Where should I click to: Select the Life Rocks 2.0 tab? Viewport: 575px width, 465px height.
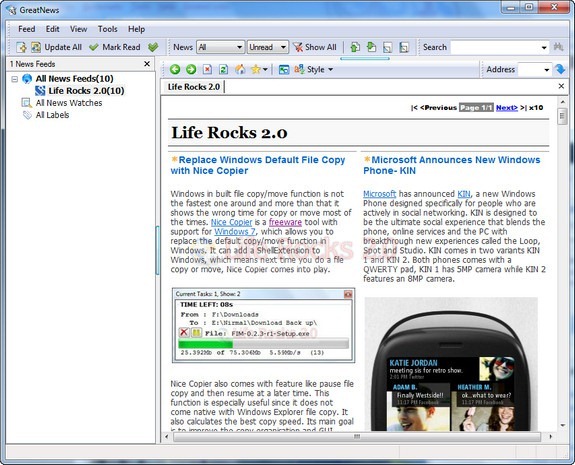point(194,87)
